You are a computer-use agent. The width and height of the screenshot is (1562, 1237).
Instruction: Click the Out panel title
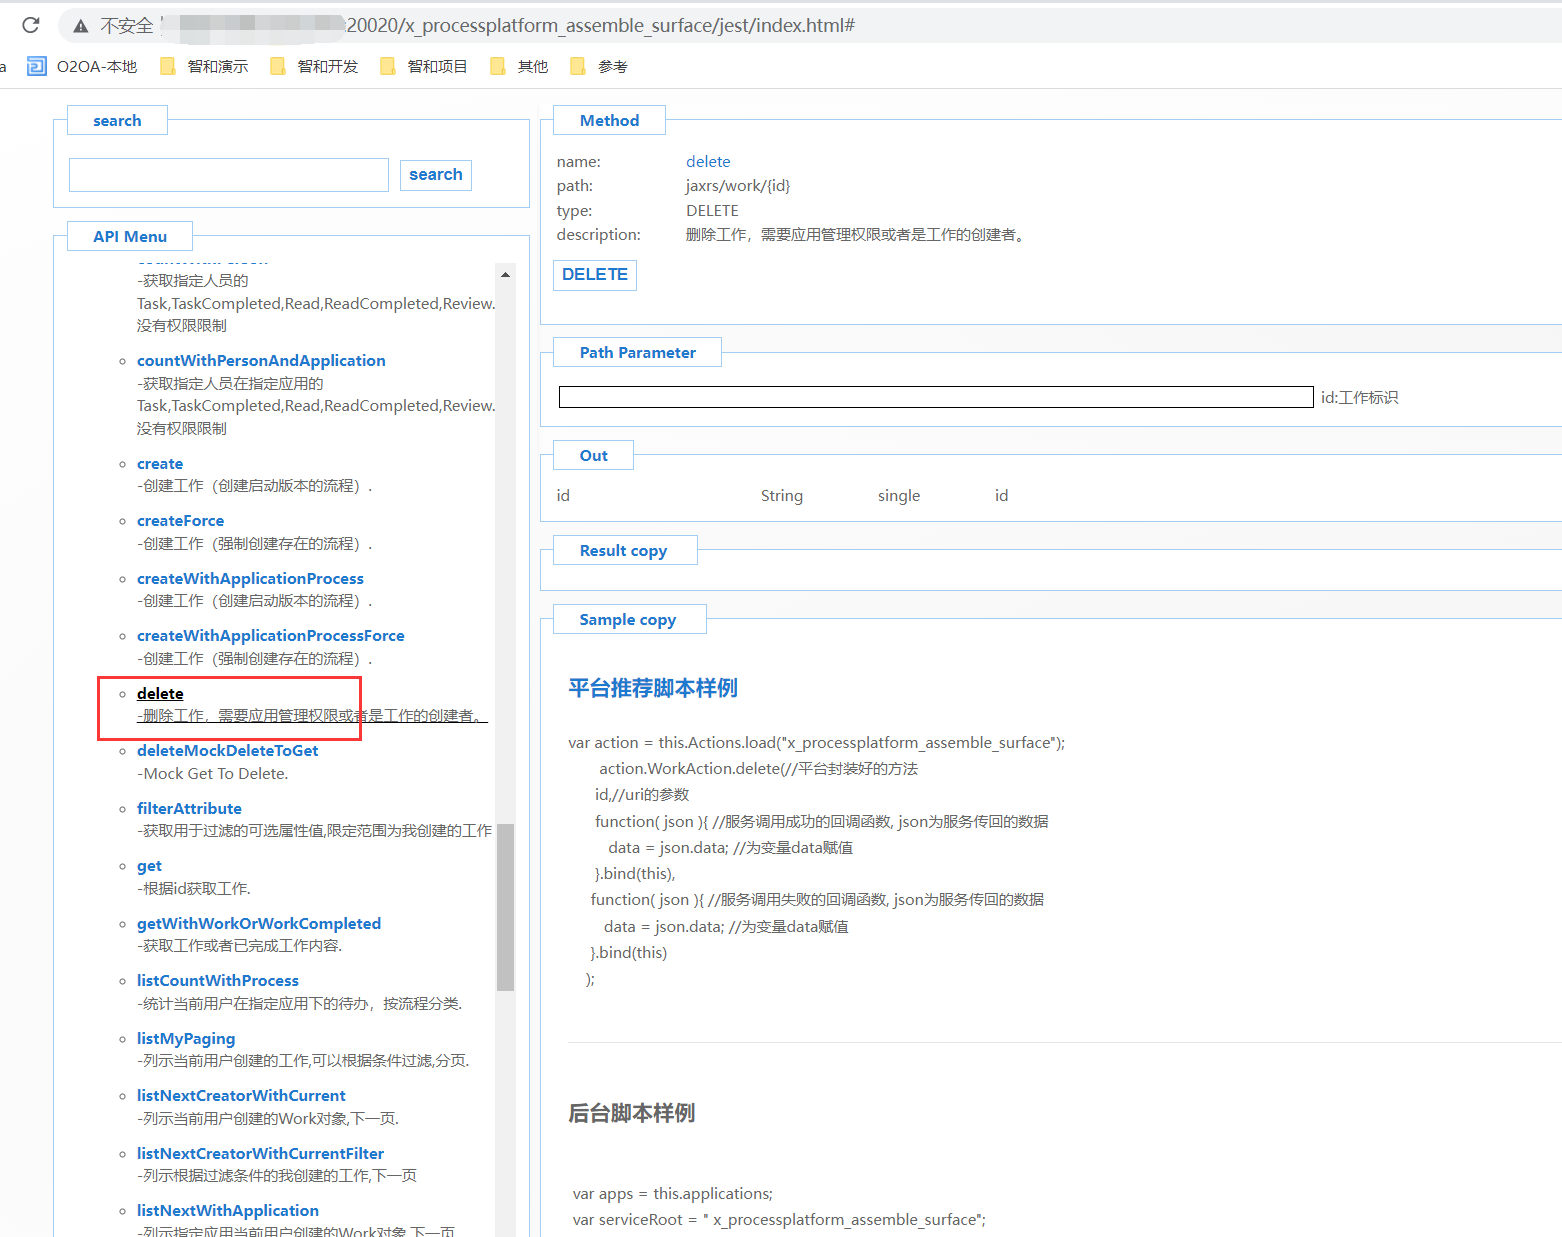pos(594,455)
